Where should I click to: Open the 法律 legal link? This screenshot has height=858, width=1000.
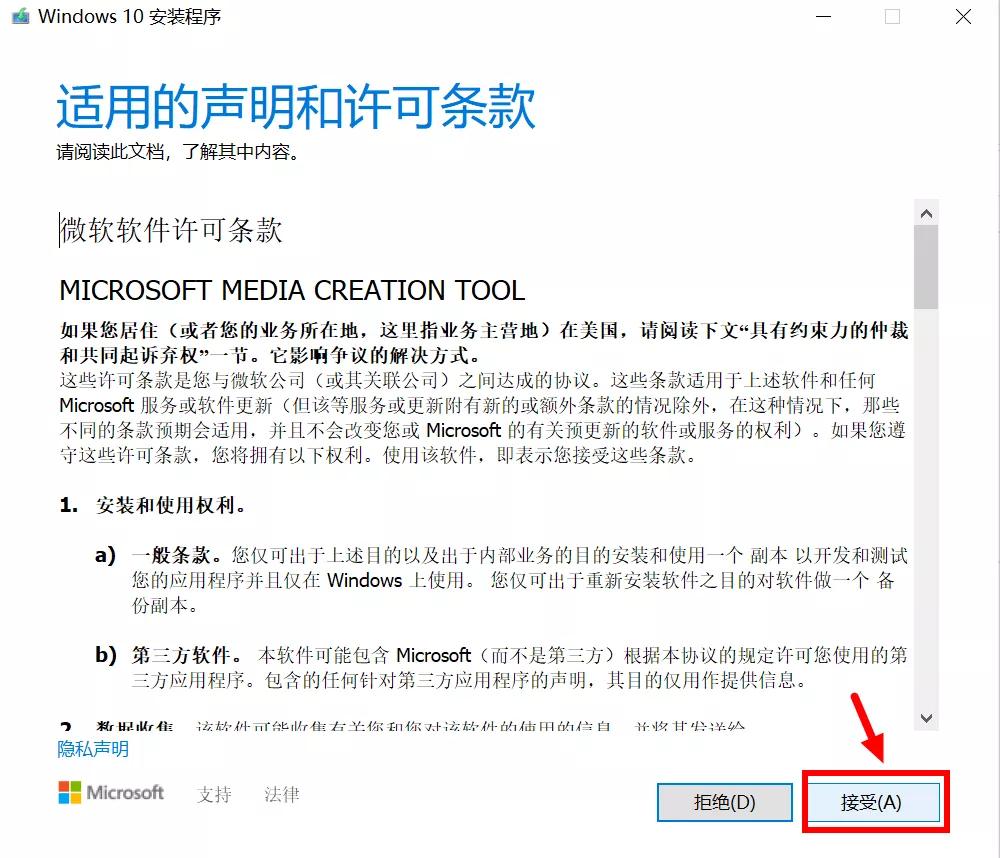coord(279,794)
